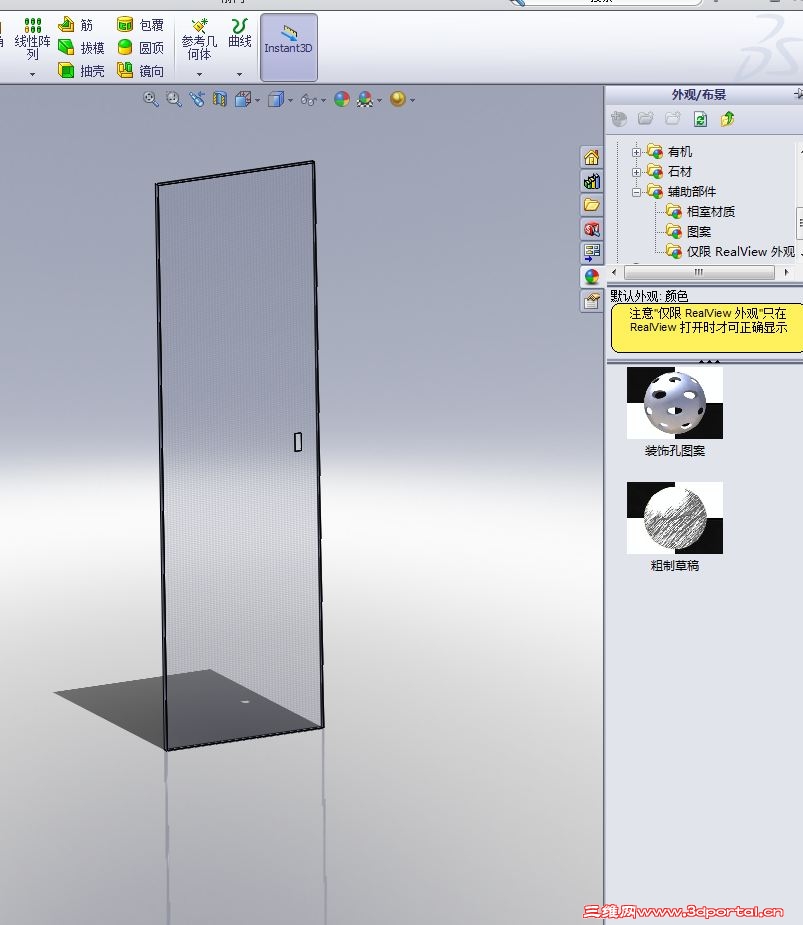Open the Display Style dropdown arrow
This screenshot has width=803, height=925.
pos(290,100)
